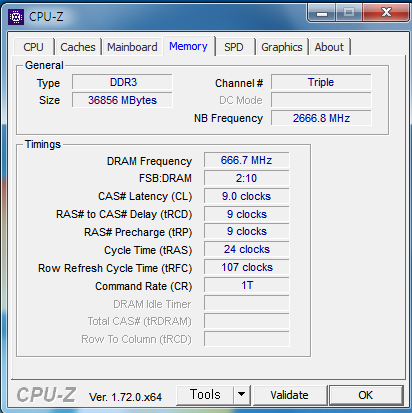Click the Channel # field showing Triple
The width and height of the screenshot is (412, 413).
click(321, 82)
